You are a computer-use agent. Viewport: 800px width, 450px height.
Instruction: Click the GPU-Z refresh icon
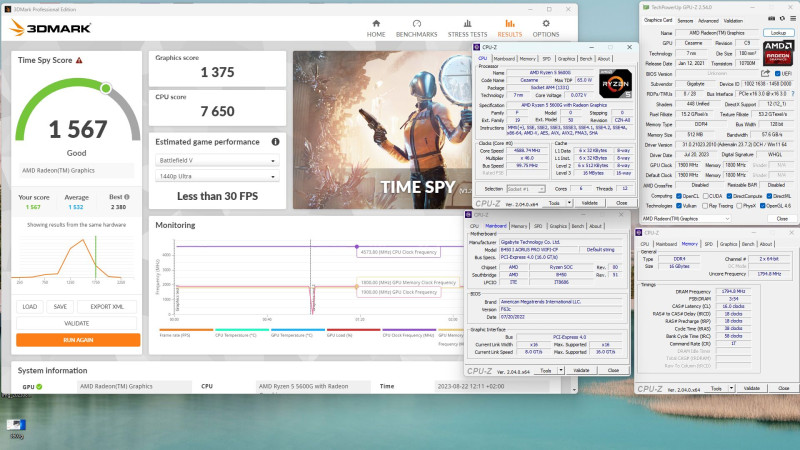coord(782,19)
